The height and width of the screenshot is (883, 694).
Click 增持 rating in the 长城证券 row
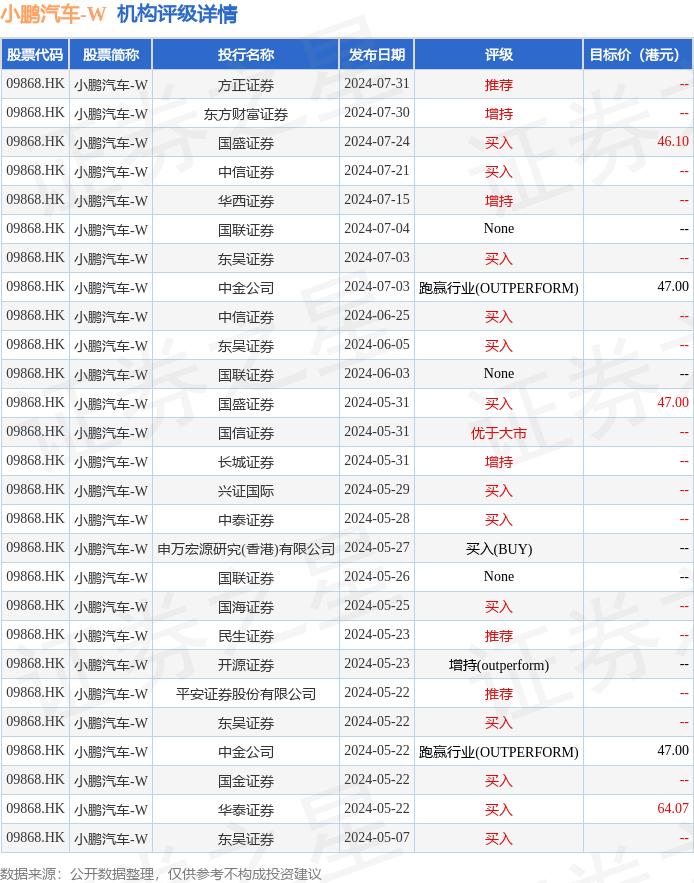coord(499,462)
